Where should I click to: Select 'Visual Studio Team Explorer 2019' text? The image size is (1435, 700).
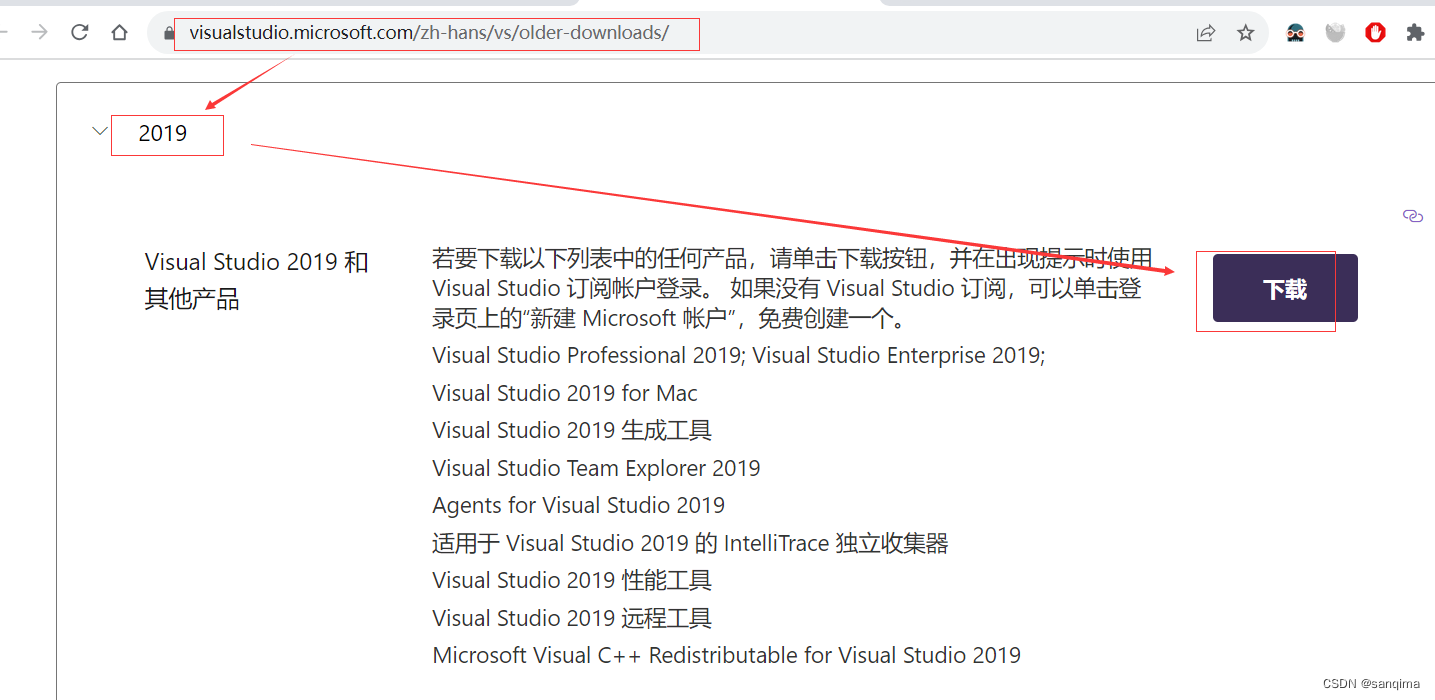(596, 468)
